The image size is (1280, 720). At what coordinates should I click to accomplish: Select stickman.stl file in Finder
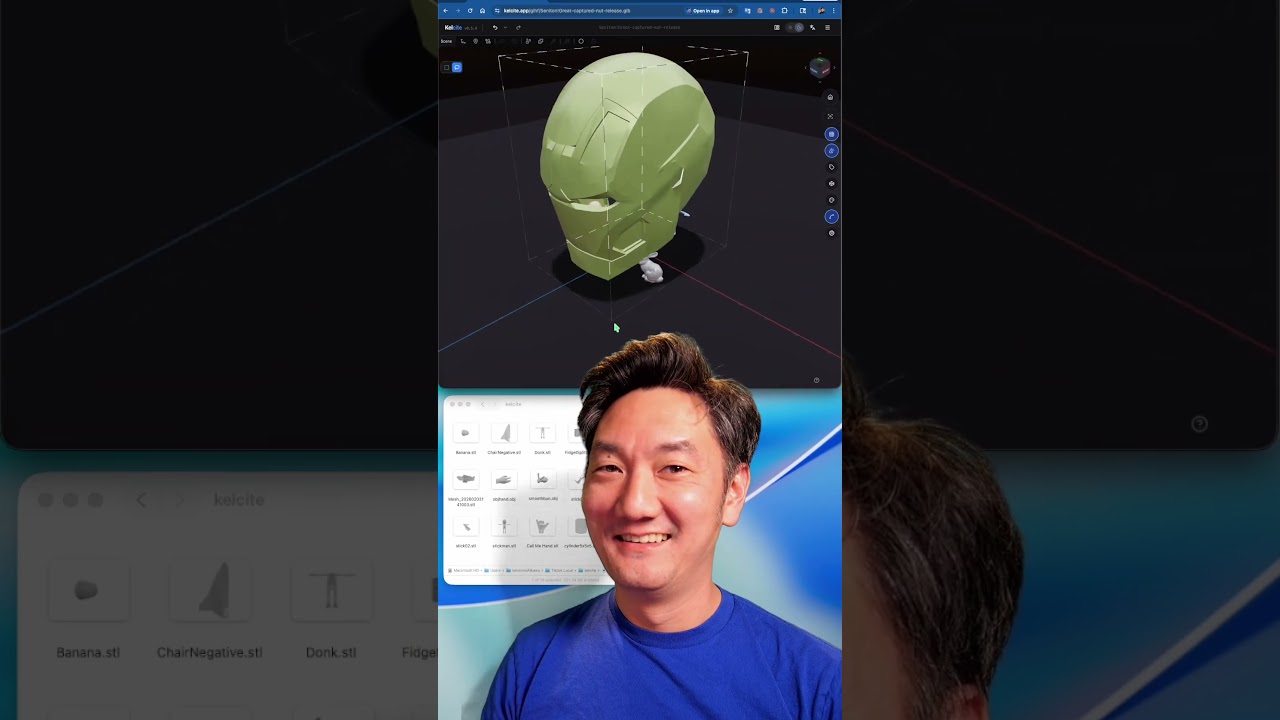504,532
